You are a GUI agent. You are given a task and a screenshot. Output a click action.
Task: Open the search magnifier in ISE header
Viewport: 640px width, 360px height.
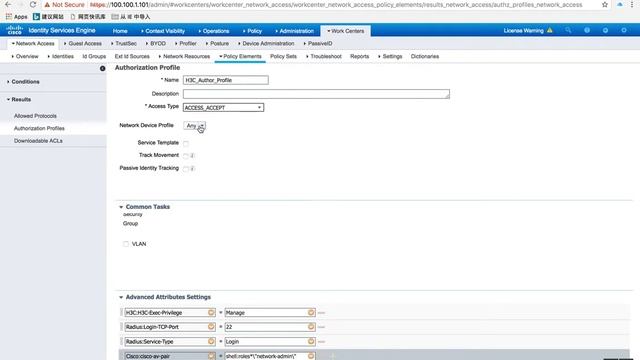coord(568,30)
